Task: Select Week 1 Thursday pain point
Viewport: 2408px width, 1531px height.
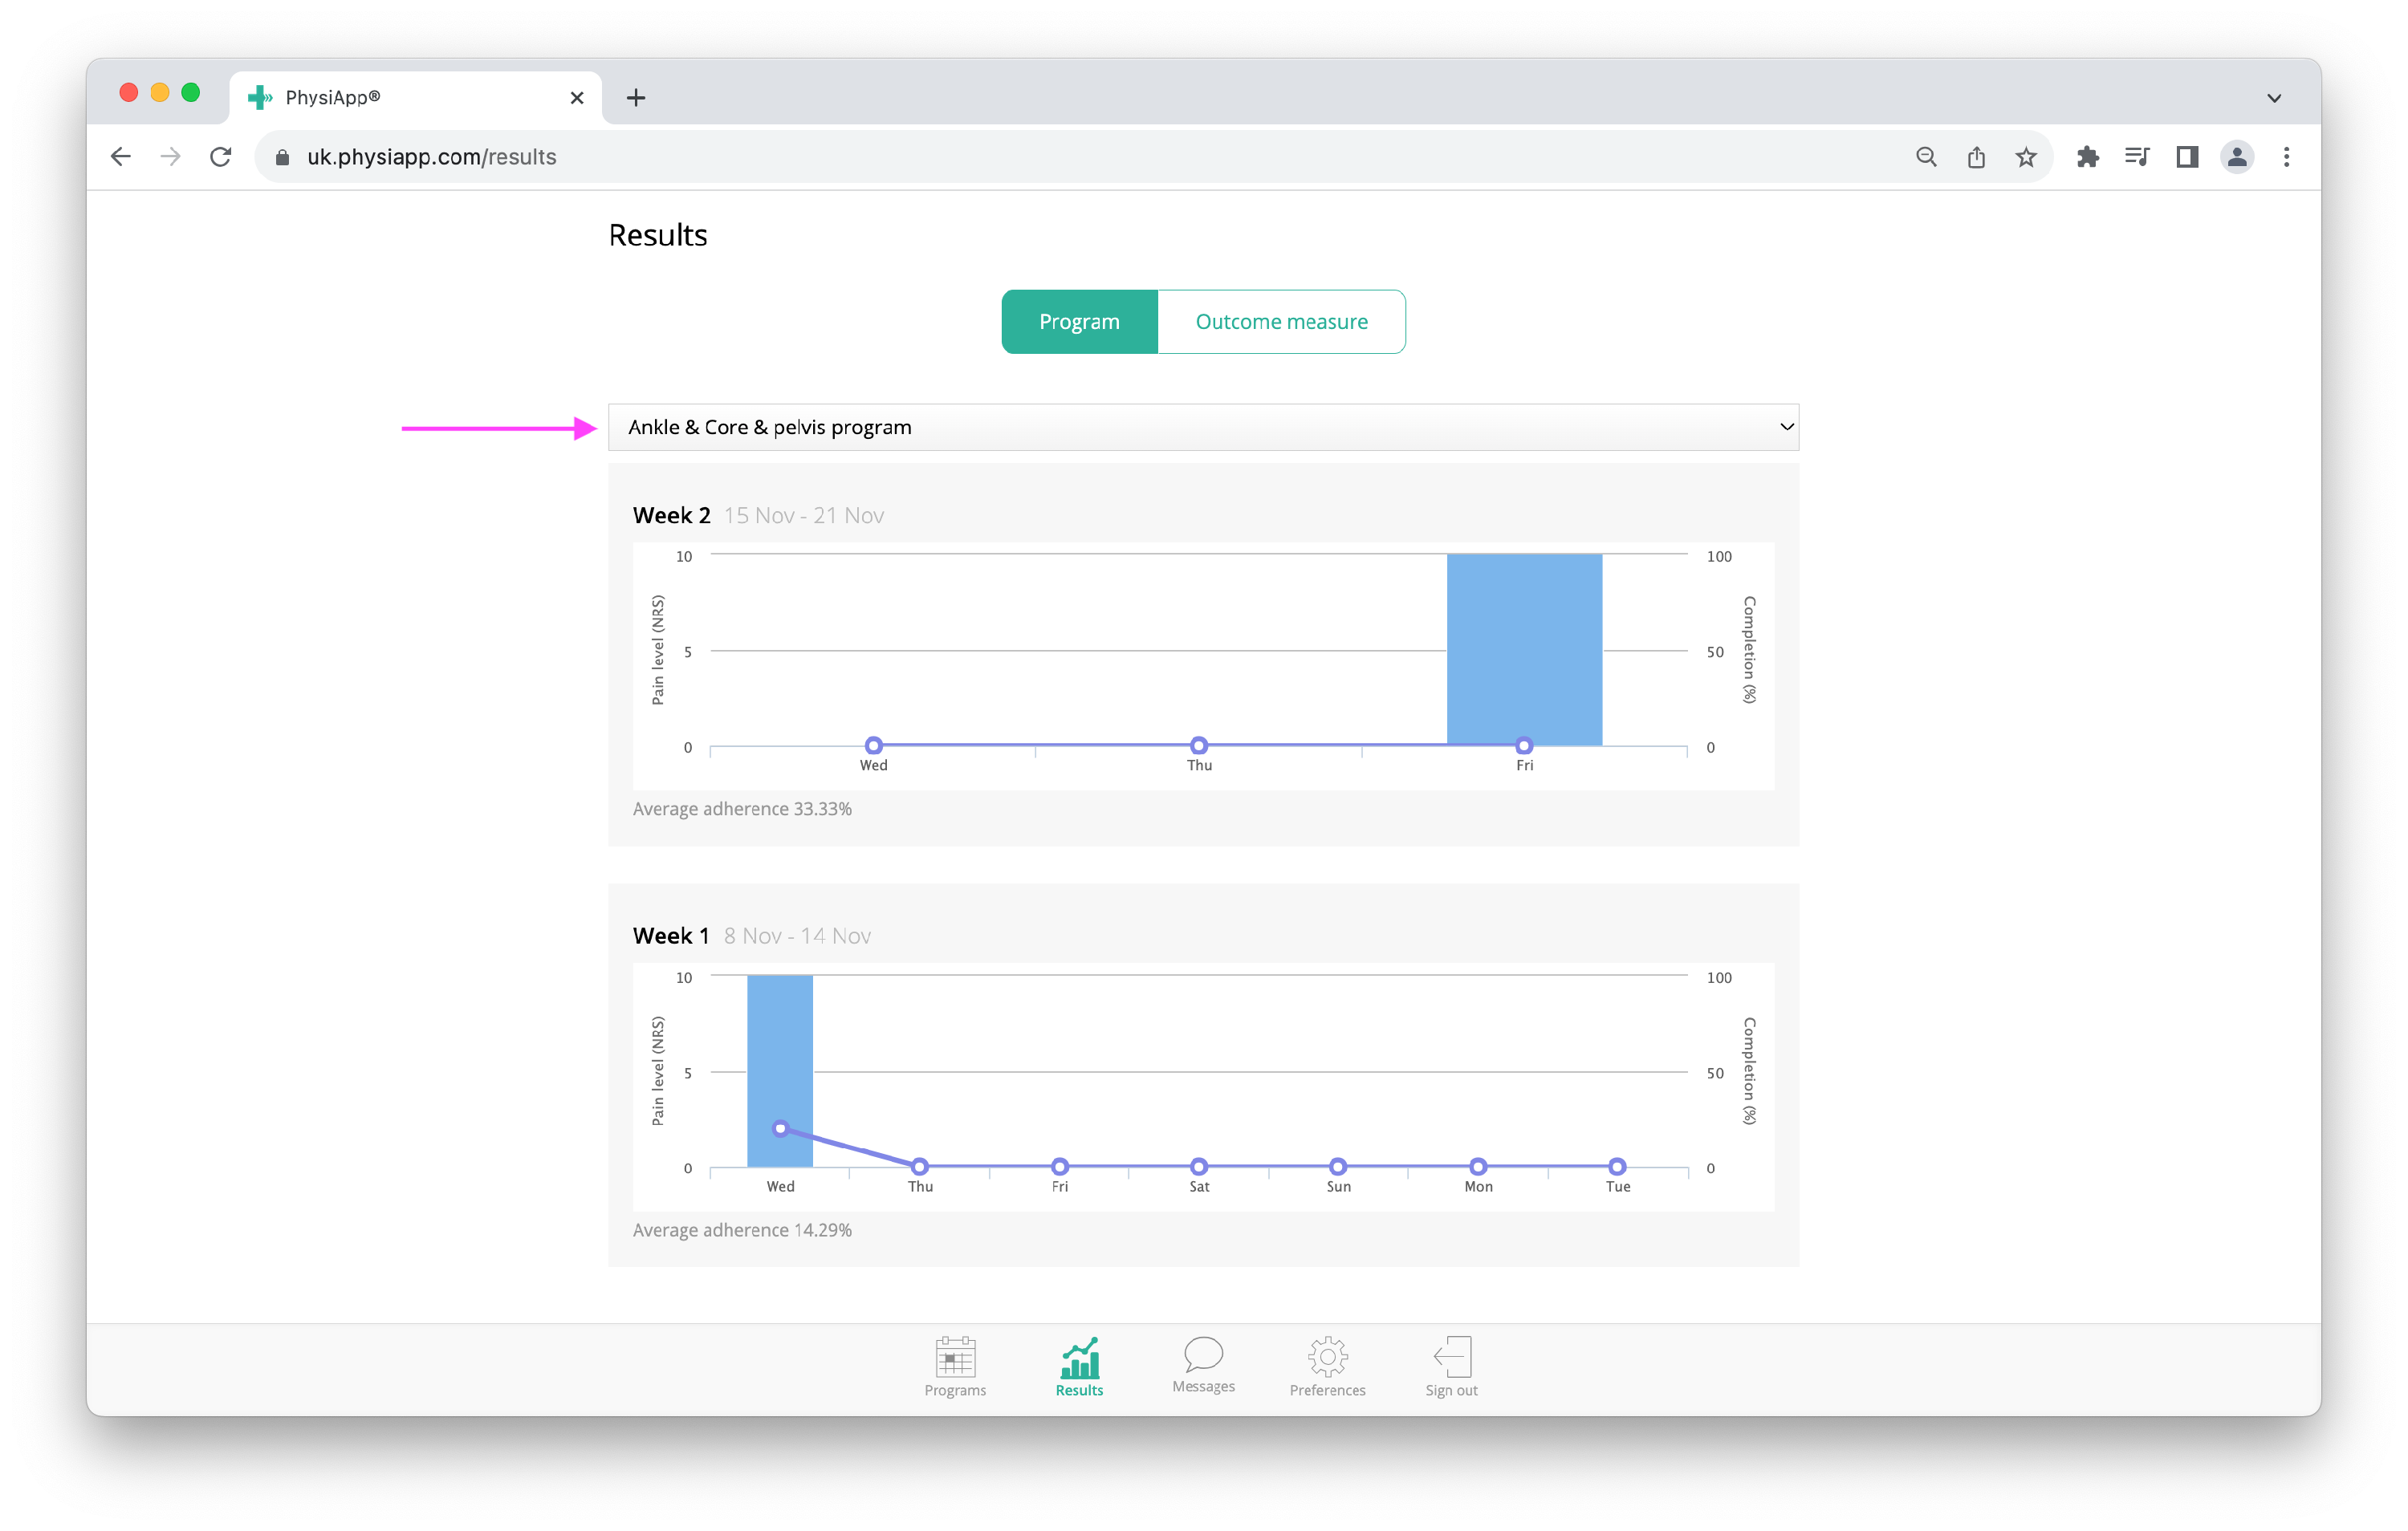Action: click(920, 1166)
